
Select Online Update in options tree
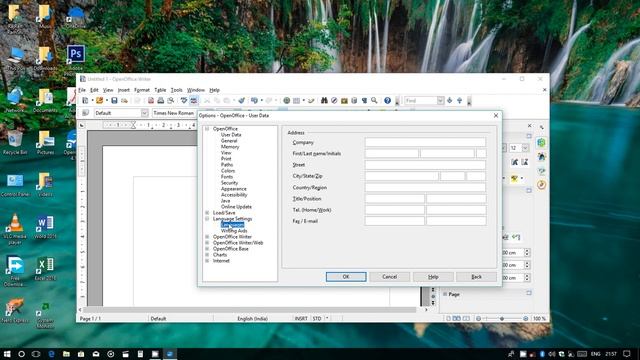point(236,207)
